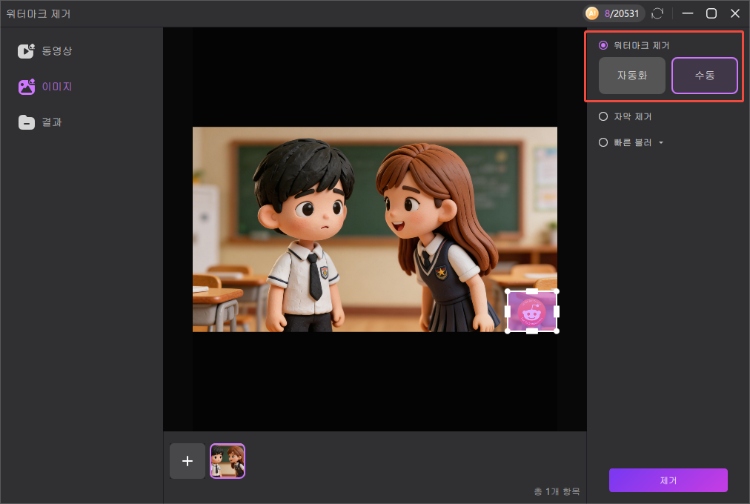The height and width of the screenshot is (504, 750).
Task: Click the results (결과) folder icon
Action: pos(26,122)
